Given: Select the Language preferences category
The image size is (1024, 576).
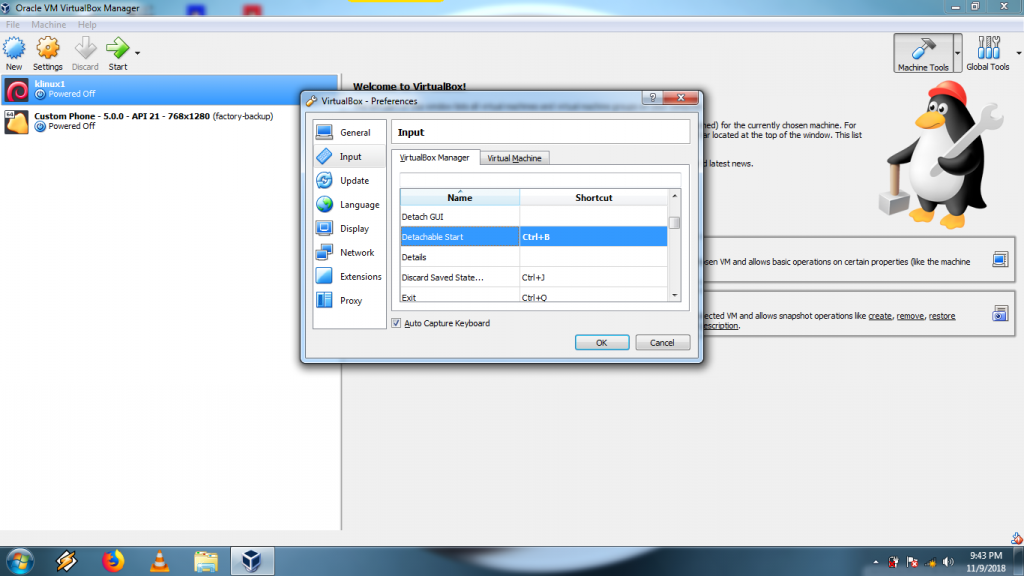Looking at the screenshot, I should click(349, 204).
